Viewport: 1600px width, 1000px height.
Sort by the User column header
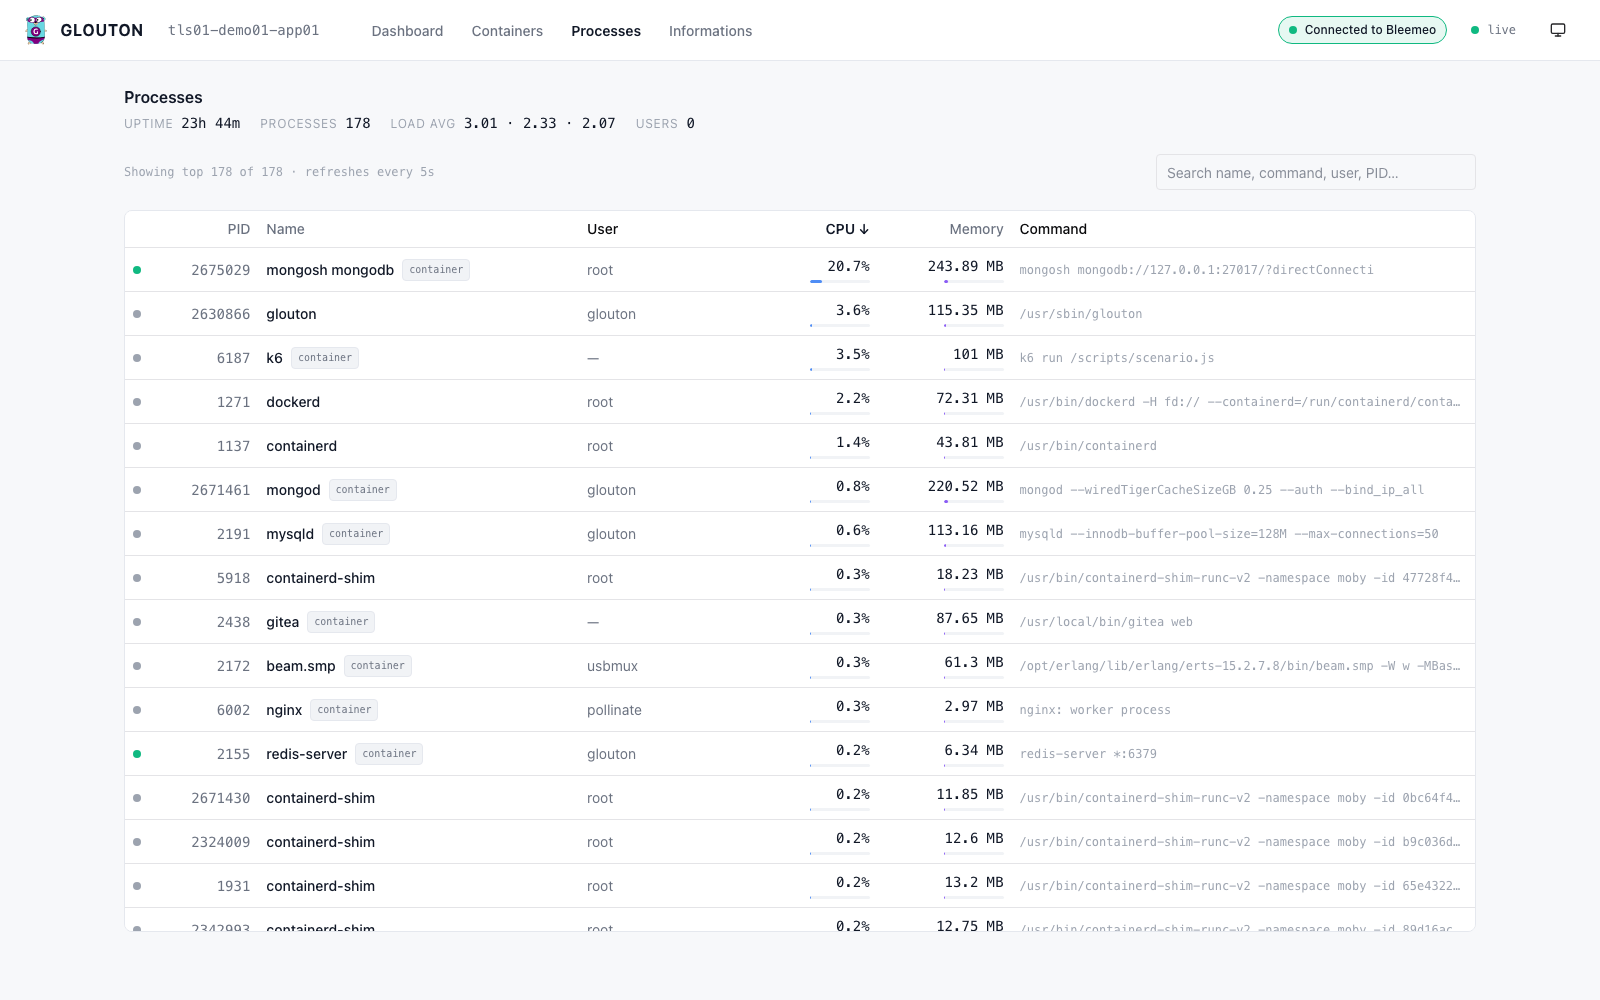tap(602, 229)
